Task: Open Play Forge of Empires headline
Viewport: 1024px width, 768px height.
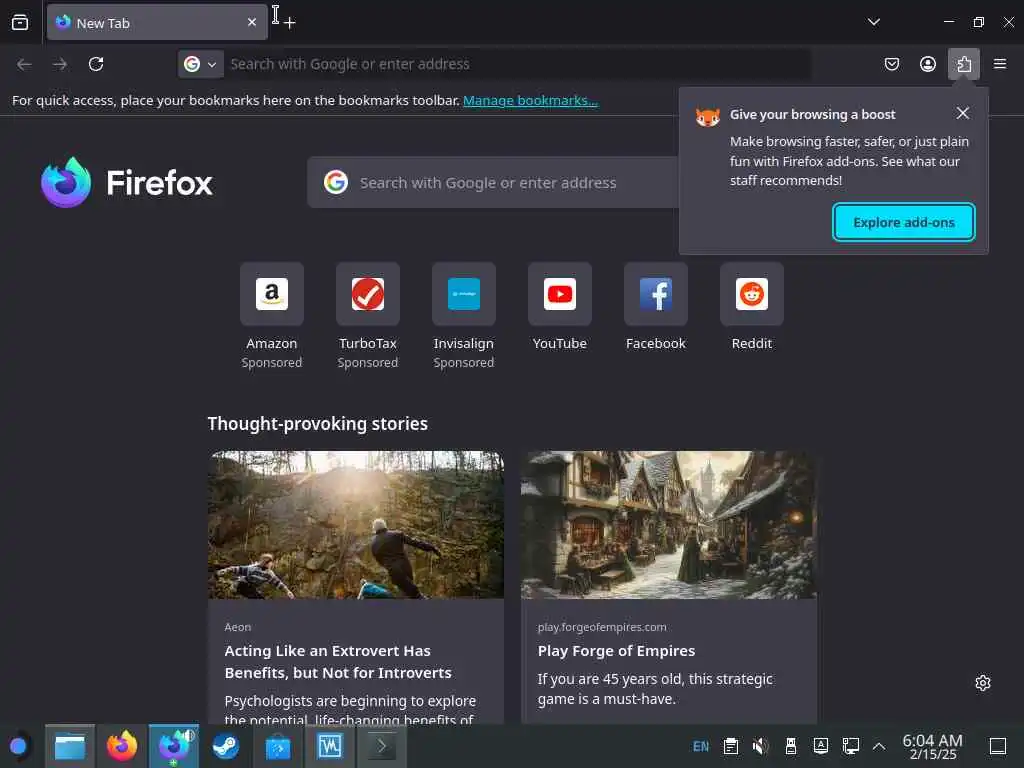Action: click(x=616, y=650)
